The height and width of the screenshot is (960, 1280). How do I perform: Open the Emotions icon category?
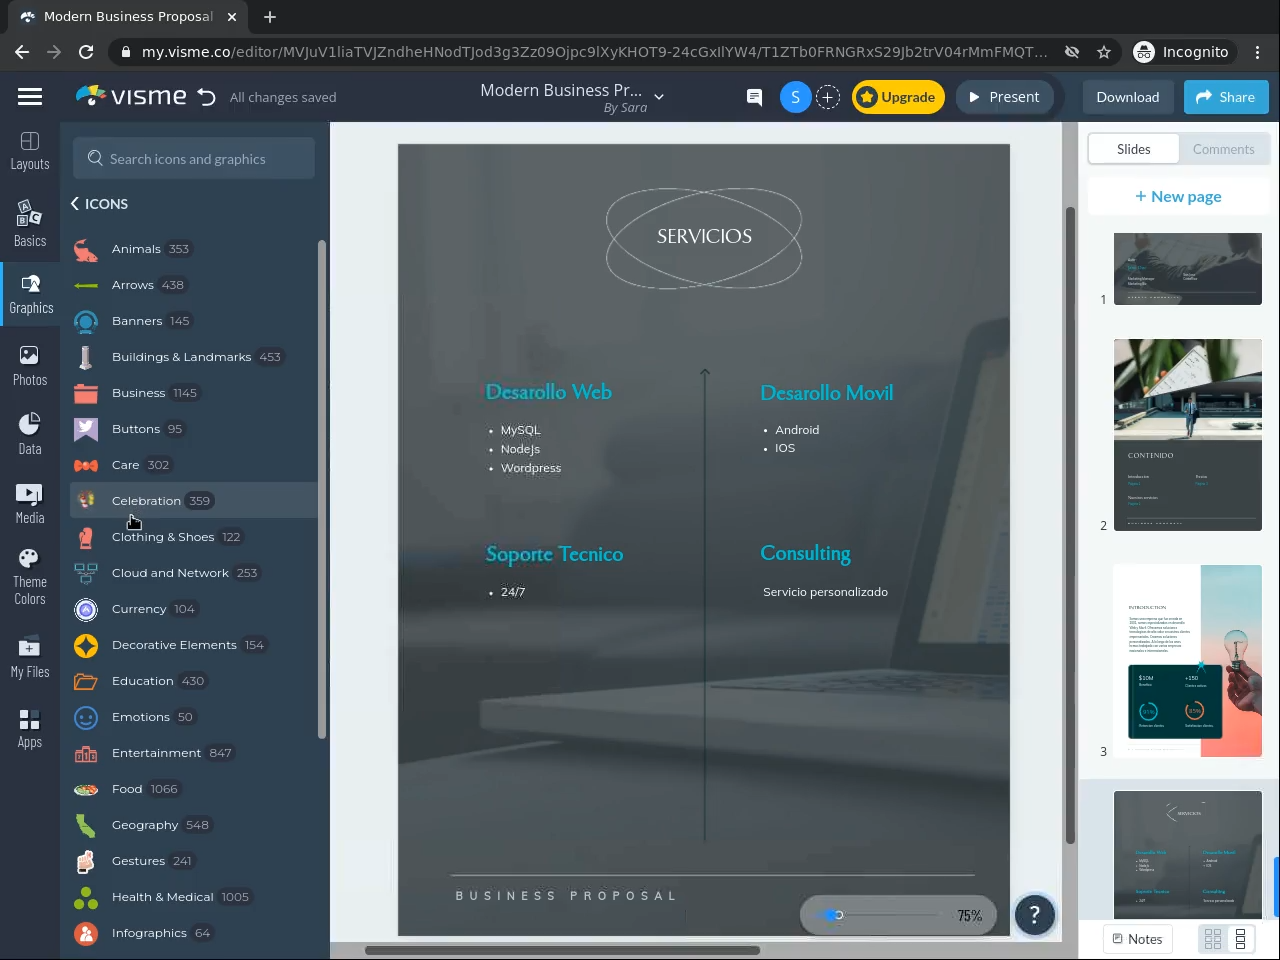(x=193, y=717)
